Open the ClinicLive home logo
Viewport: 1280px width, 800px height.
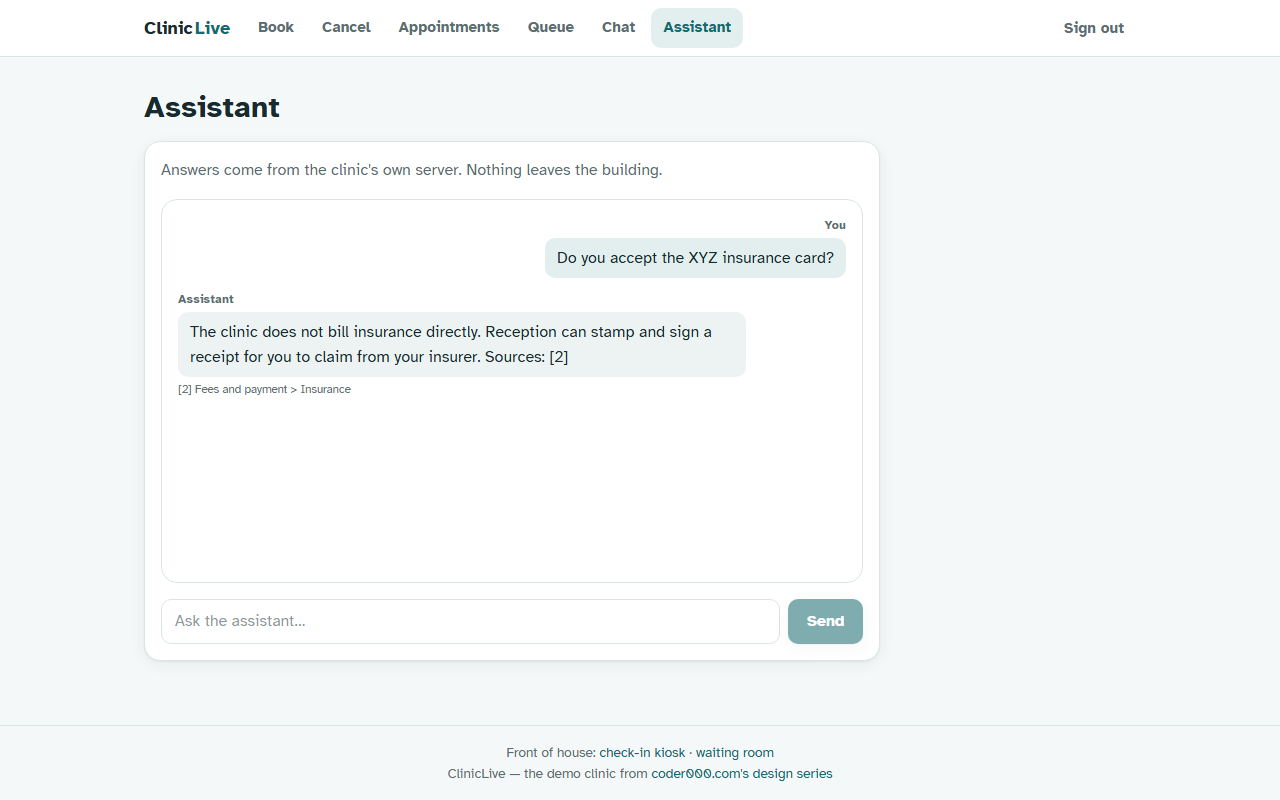click(187, 28)
